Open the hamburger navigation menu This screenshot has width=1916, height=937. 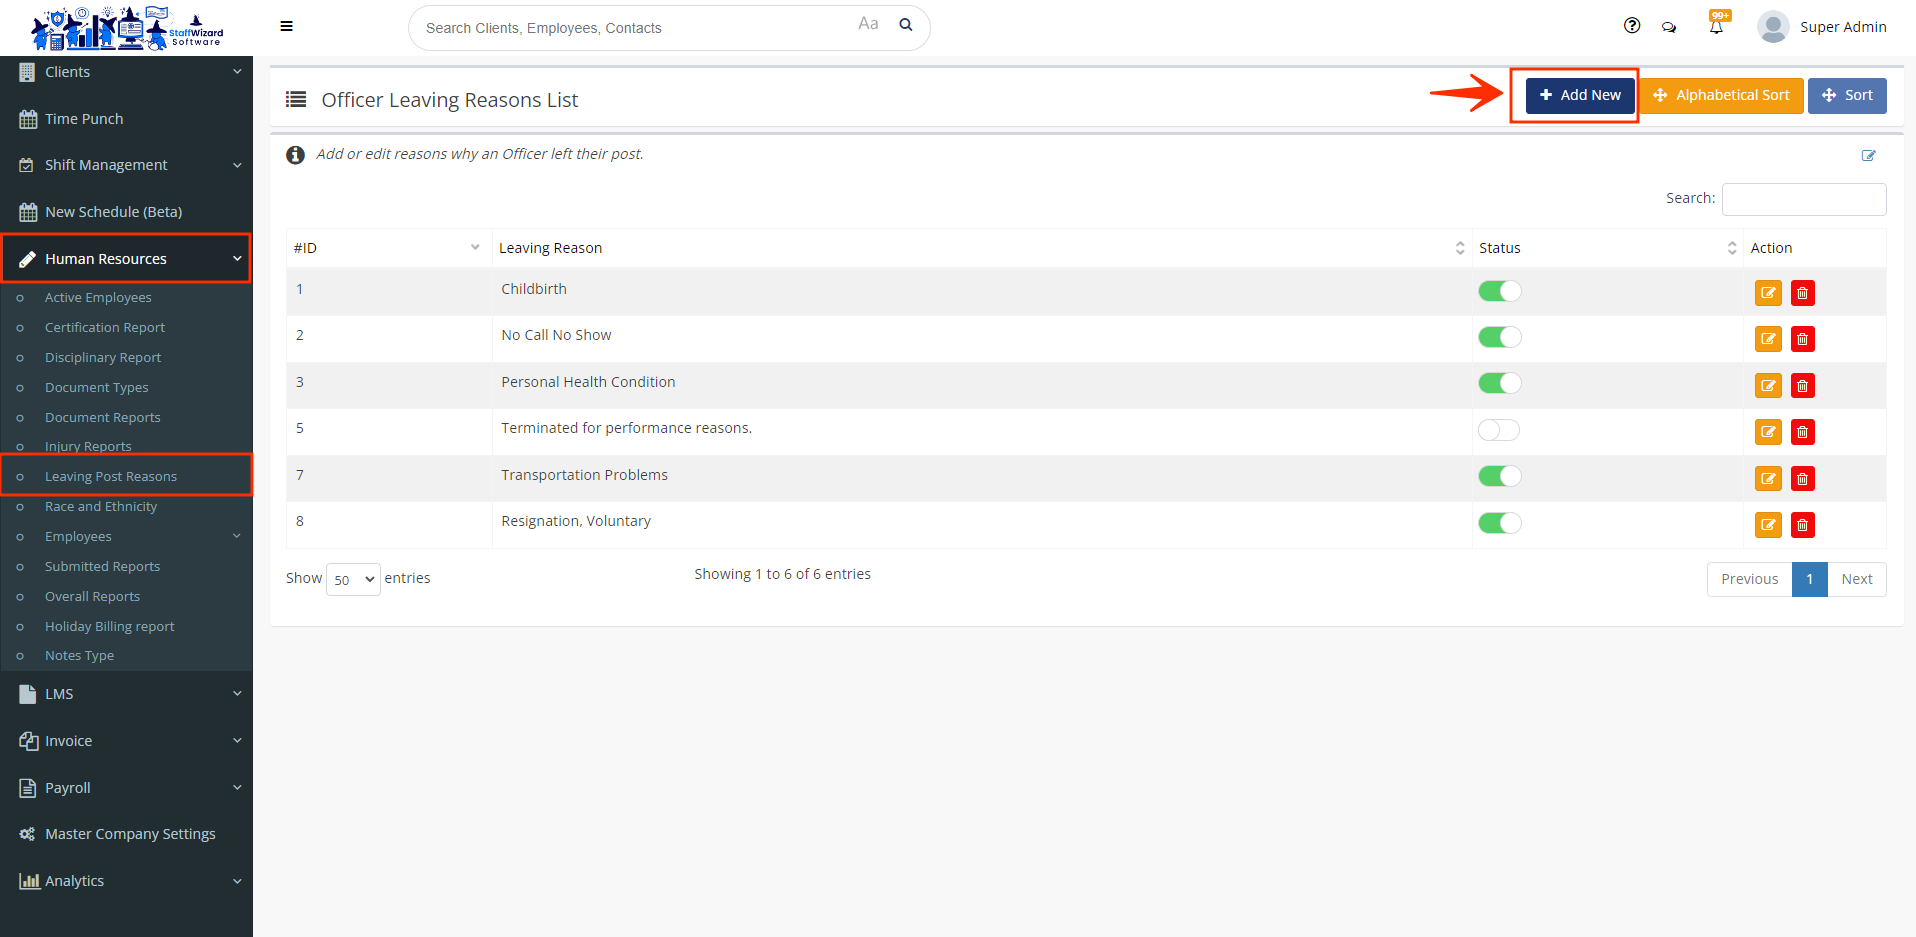pyautogui.click(x=286, y=26)
